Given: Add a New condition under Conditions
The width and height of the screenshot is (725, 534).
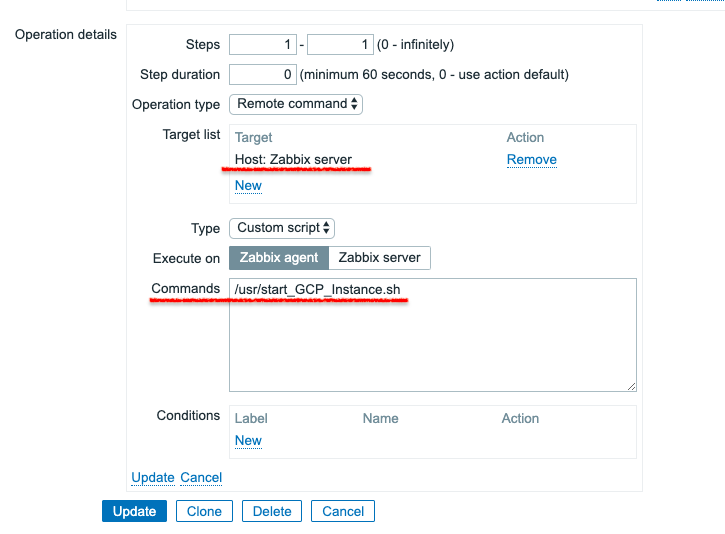Looking at the screenshot, I should [248, 440].
